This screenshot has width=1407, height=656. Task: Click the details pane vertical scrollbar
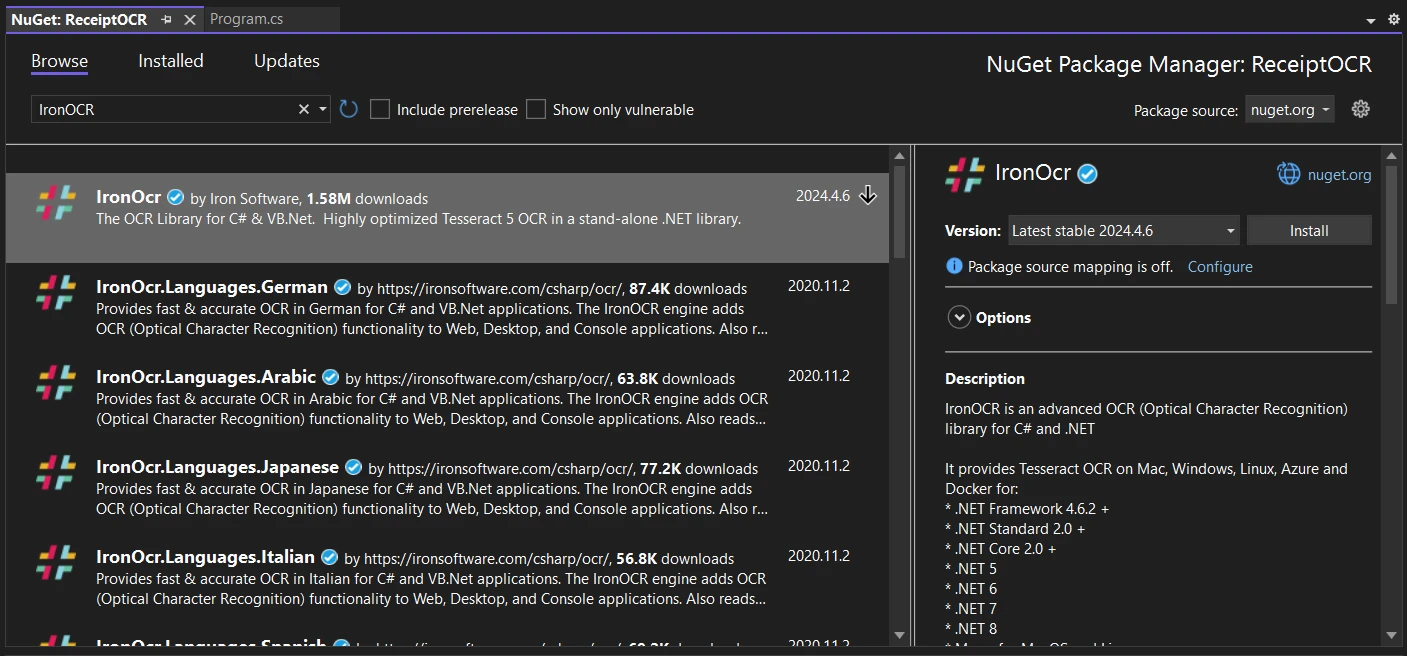click(1390, 235)
